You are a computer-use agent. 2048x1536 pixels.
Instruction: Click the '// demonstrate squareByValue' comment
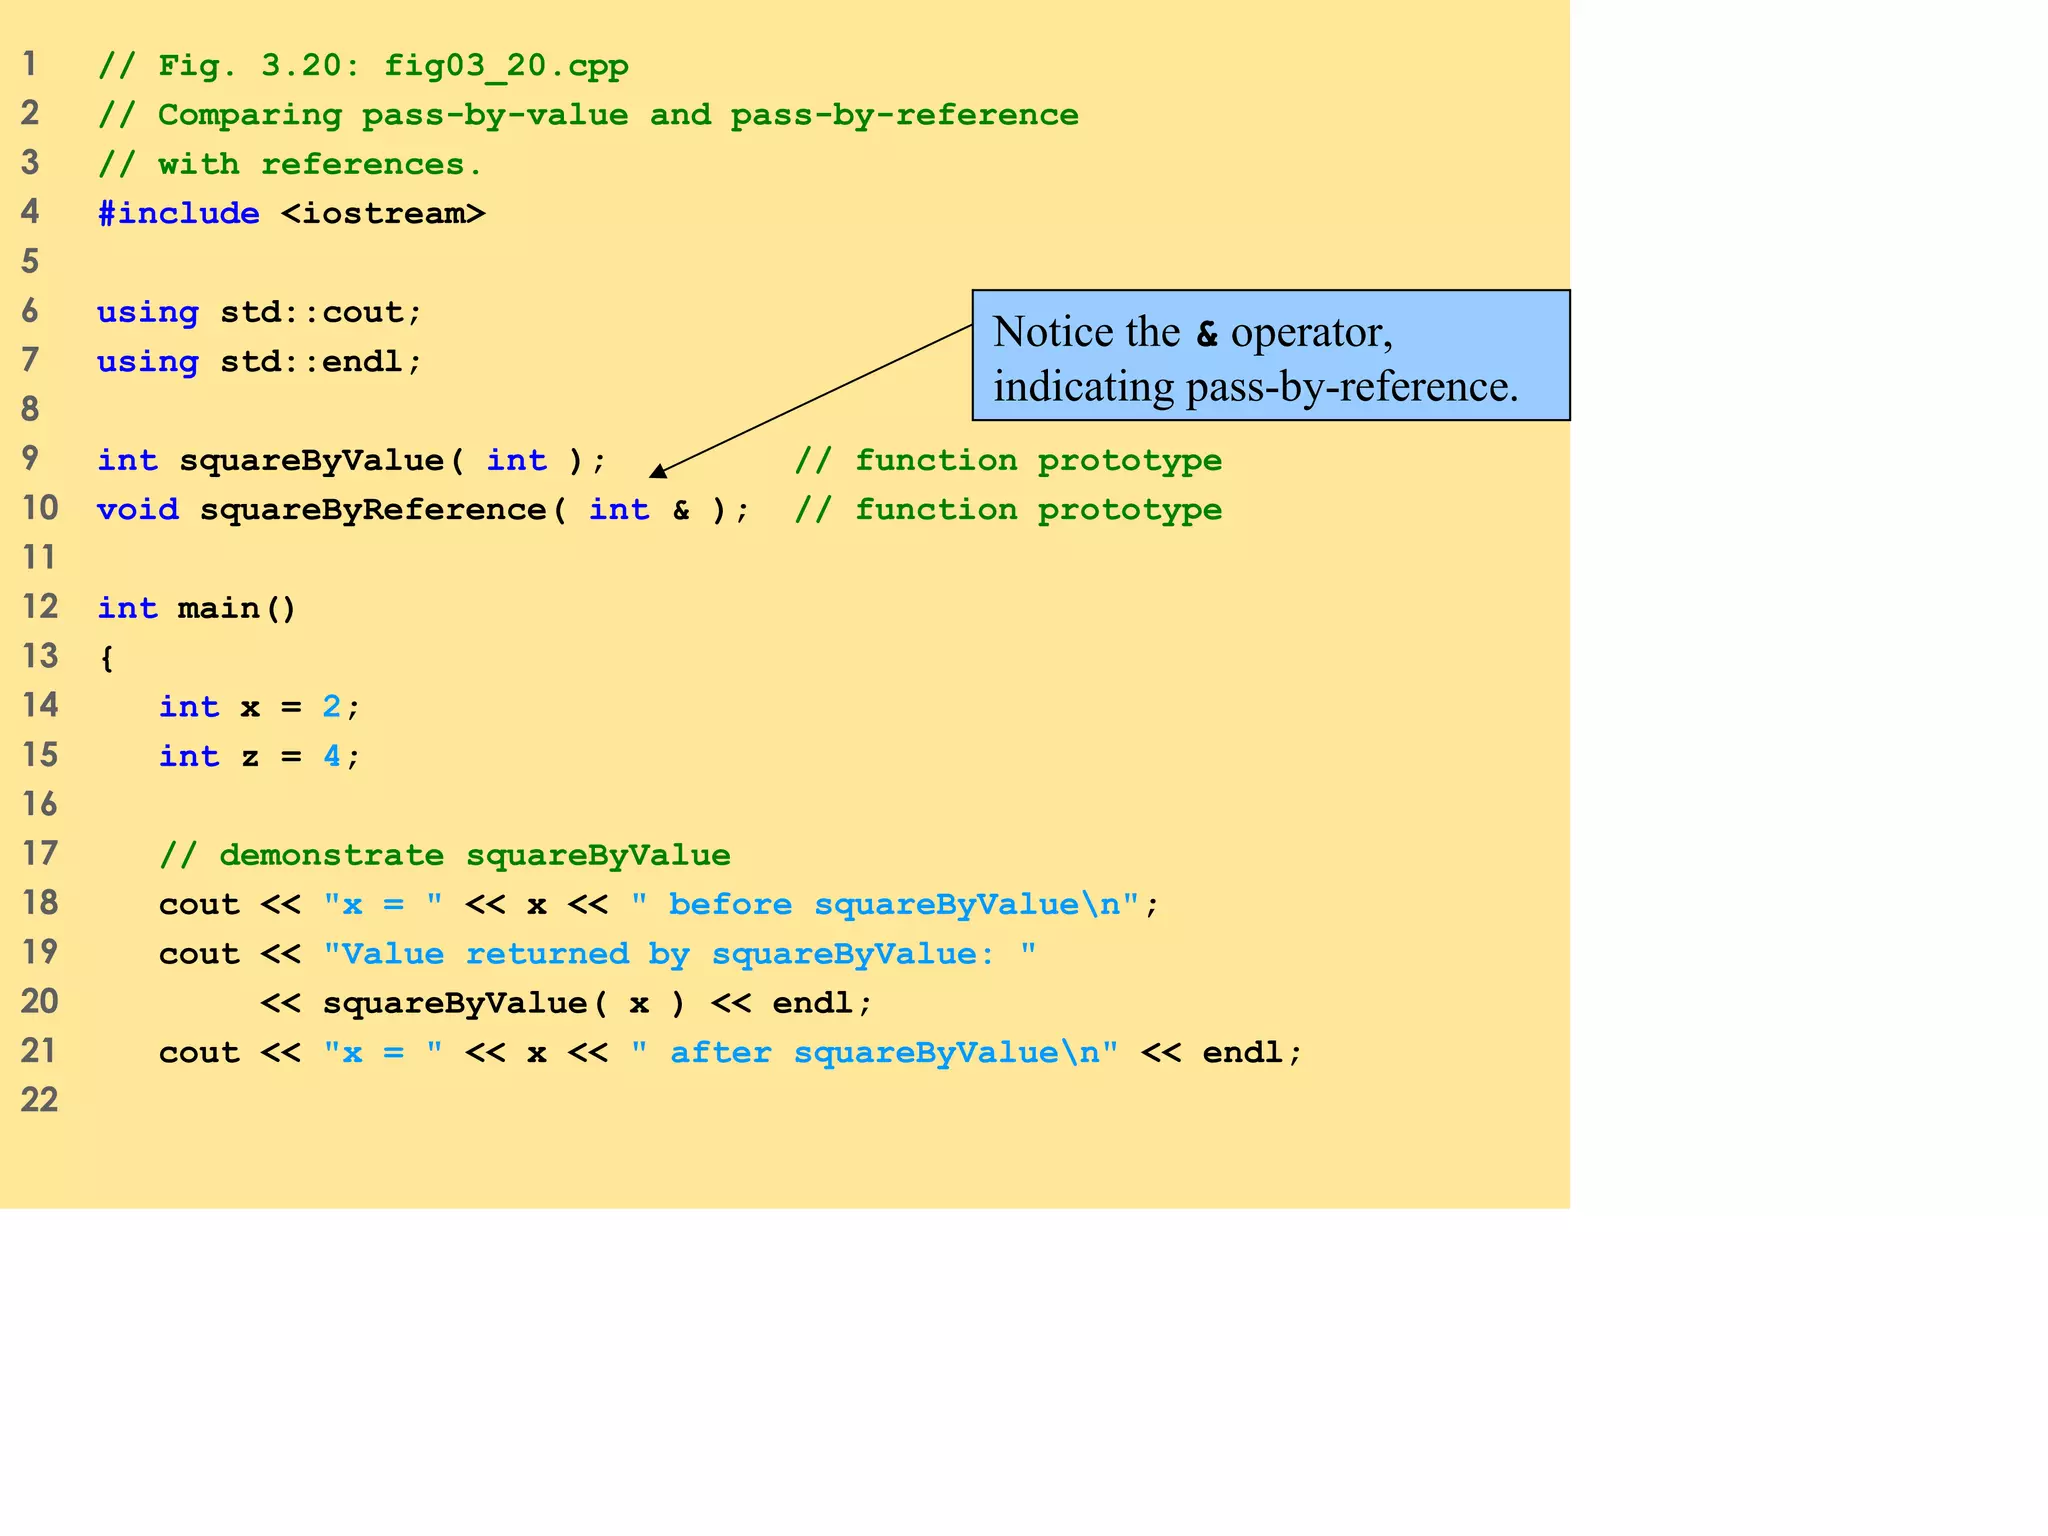tap(445, 855)
